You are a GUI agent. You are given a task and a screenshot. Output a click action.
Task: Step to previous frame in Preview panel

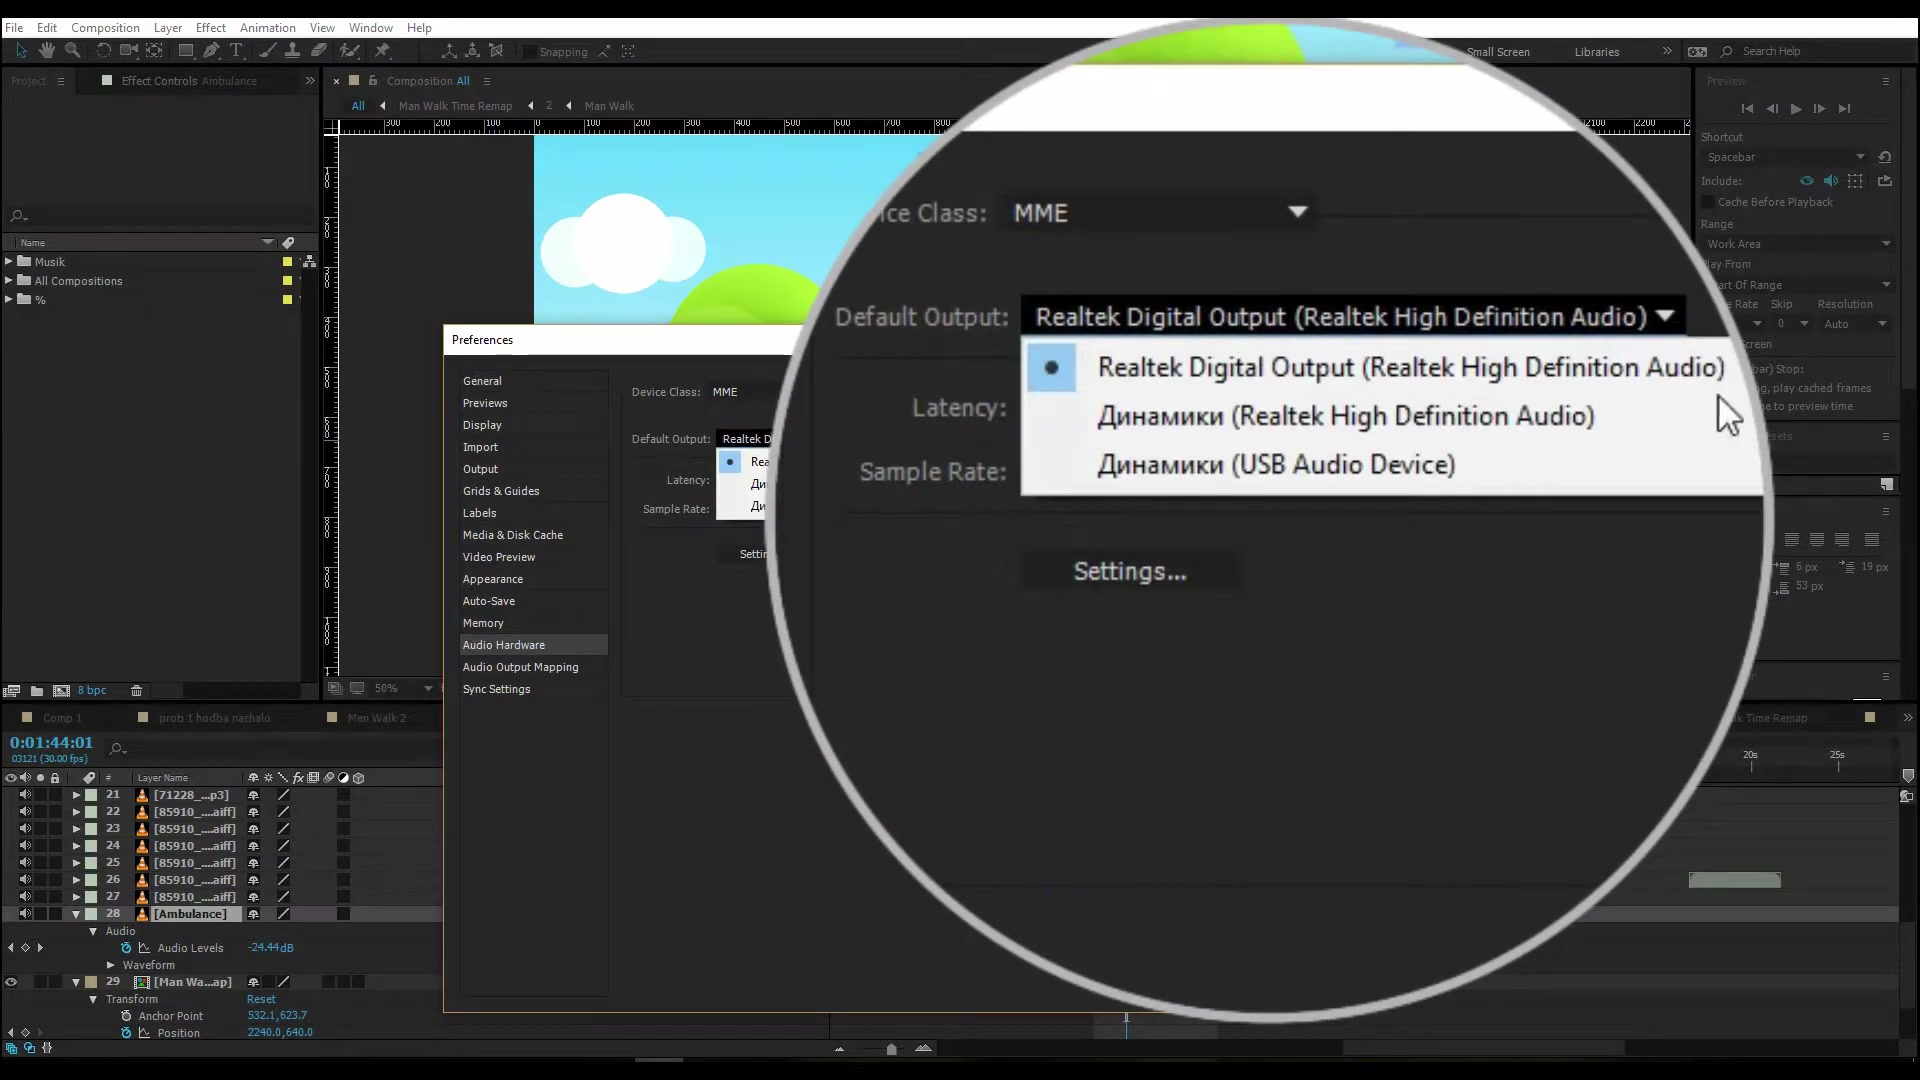(1772, 109)
